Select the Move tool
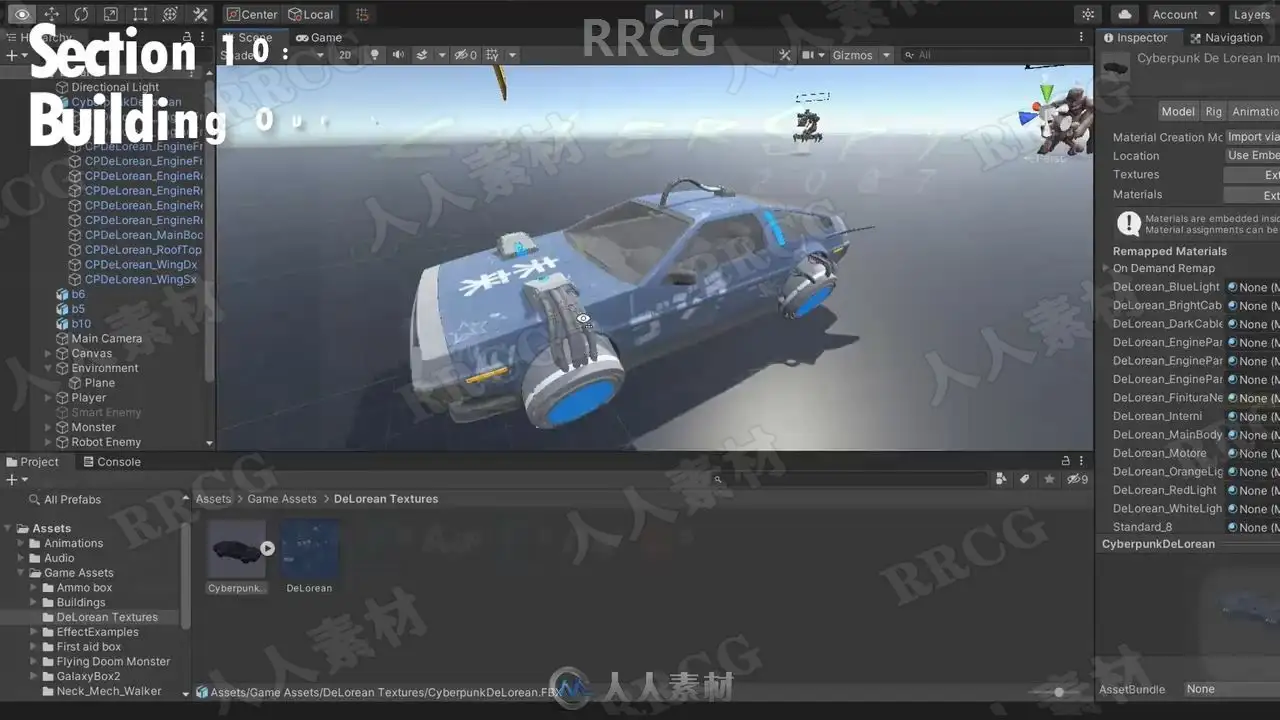 point(51,14)
